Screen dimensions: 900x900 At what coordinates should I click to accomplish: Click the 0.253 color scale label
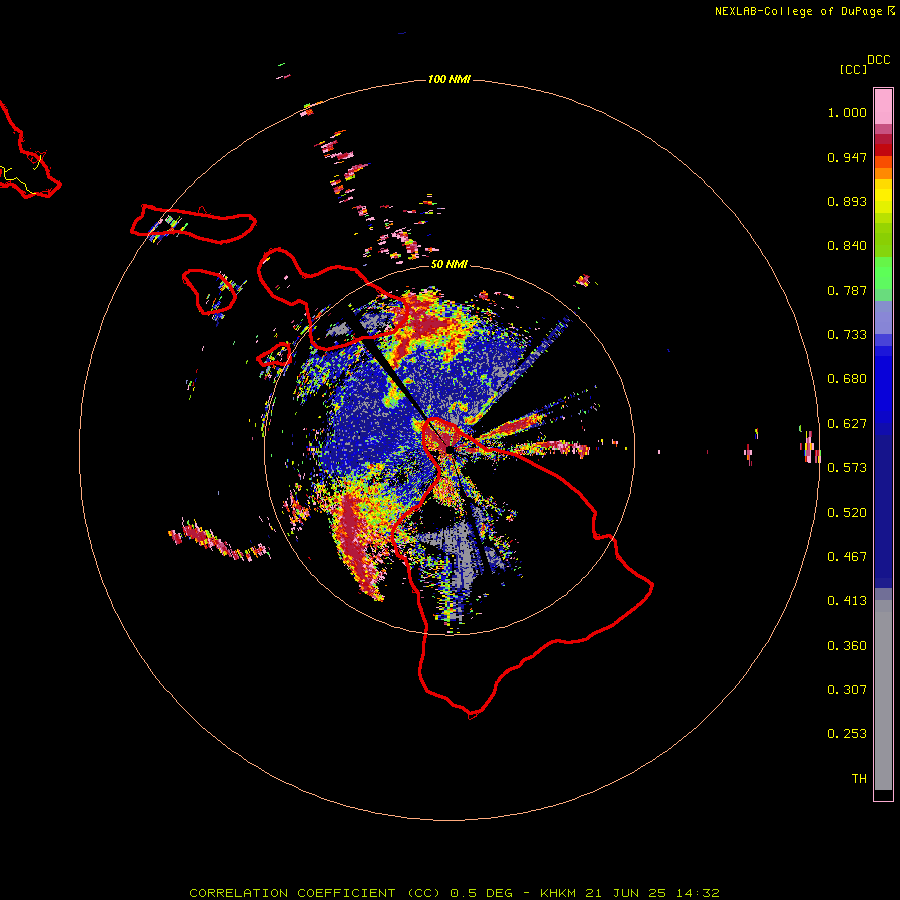click(847, 734)
